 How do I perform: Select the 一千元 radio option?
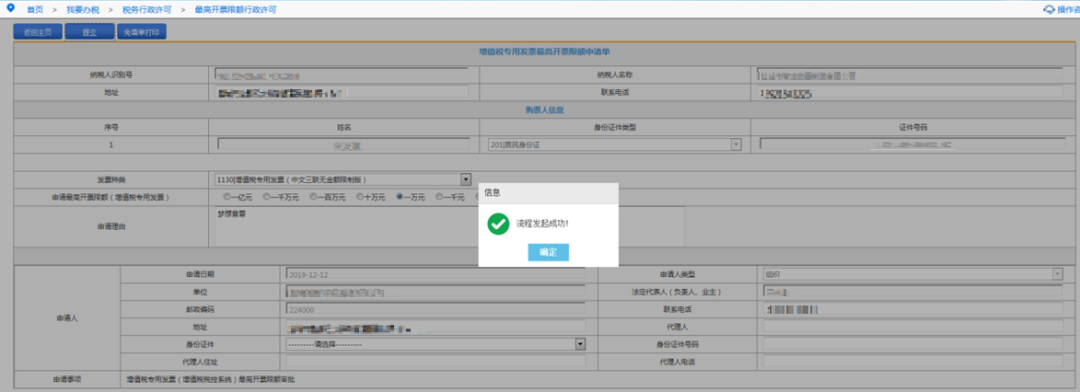[x=439, y=197]
